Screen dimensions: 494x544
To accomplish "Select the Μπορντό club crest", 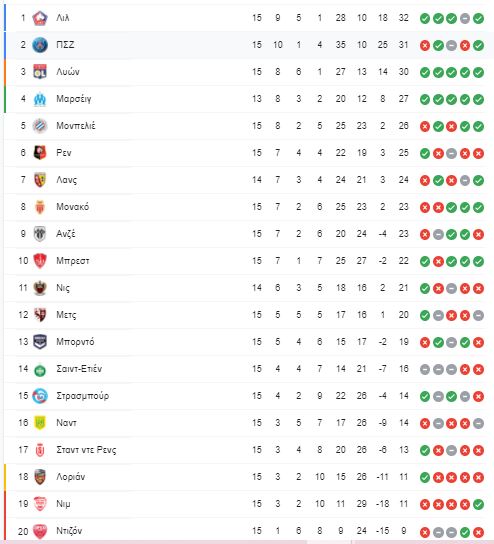I will tap(40, 342).
